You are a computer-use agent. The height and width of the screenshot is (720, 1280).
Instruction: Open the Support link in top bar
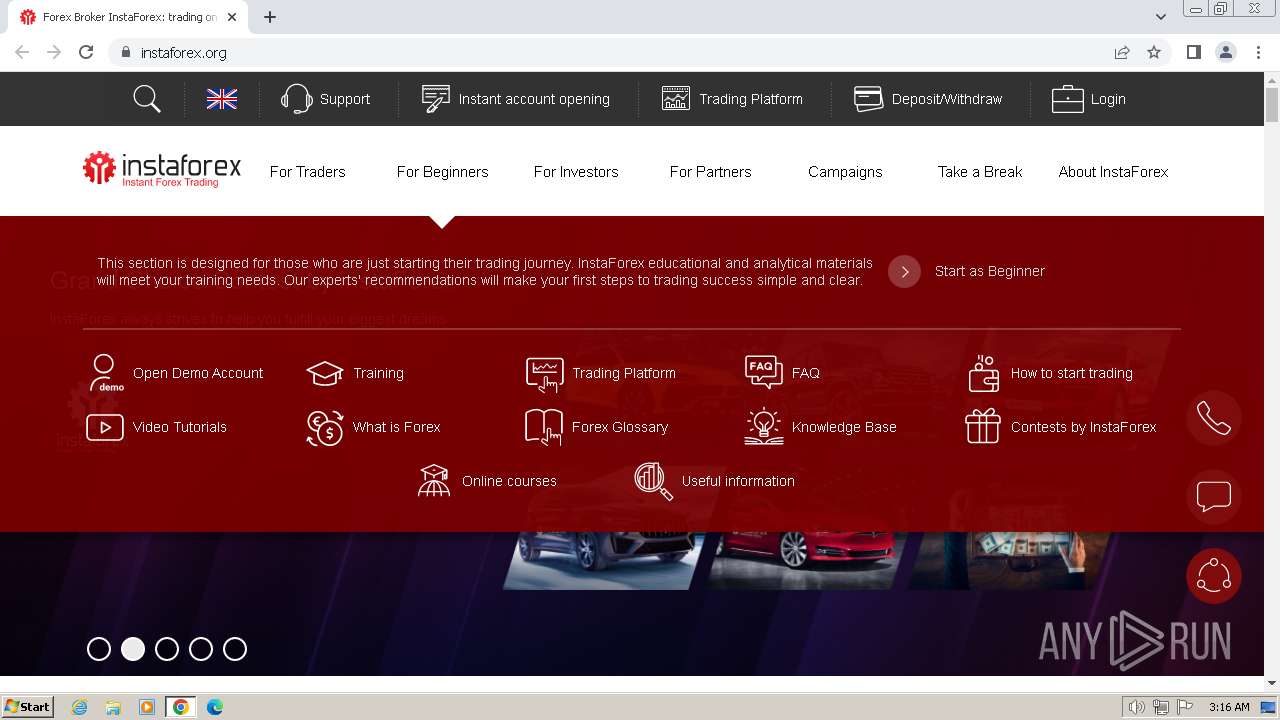[x=345, y=99]
